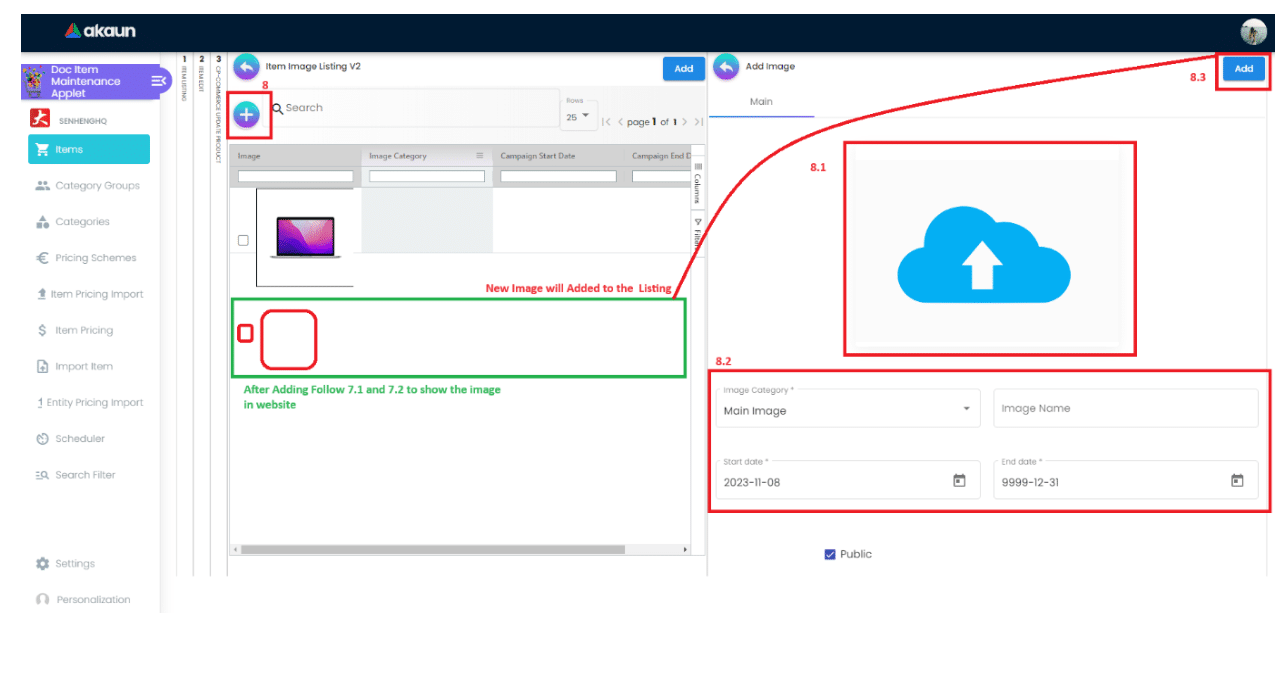Click the Scheduler clock icon
The height and width of the screenshot is (696, 1286).
pos(42,439)
